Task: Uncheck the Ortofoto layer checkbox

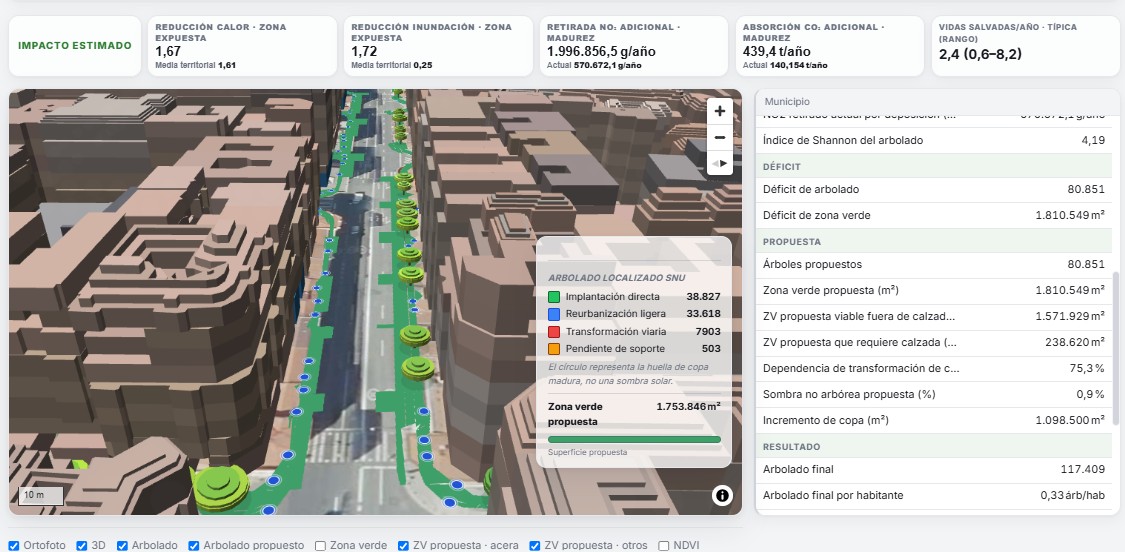Action: [14, 546]
